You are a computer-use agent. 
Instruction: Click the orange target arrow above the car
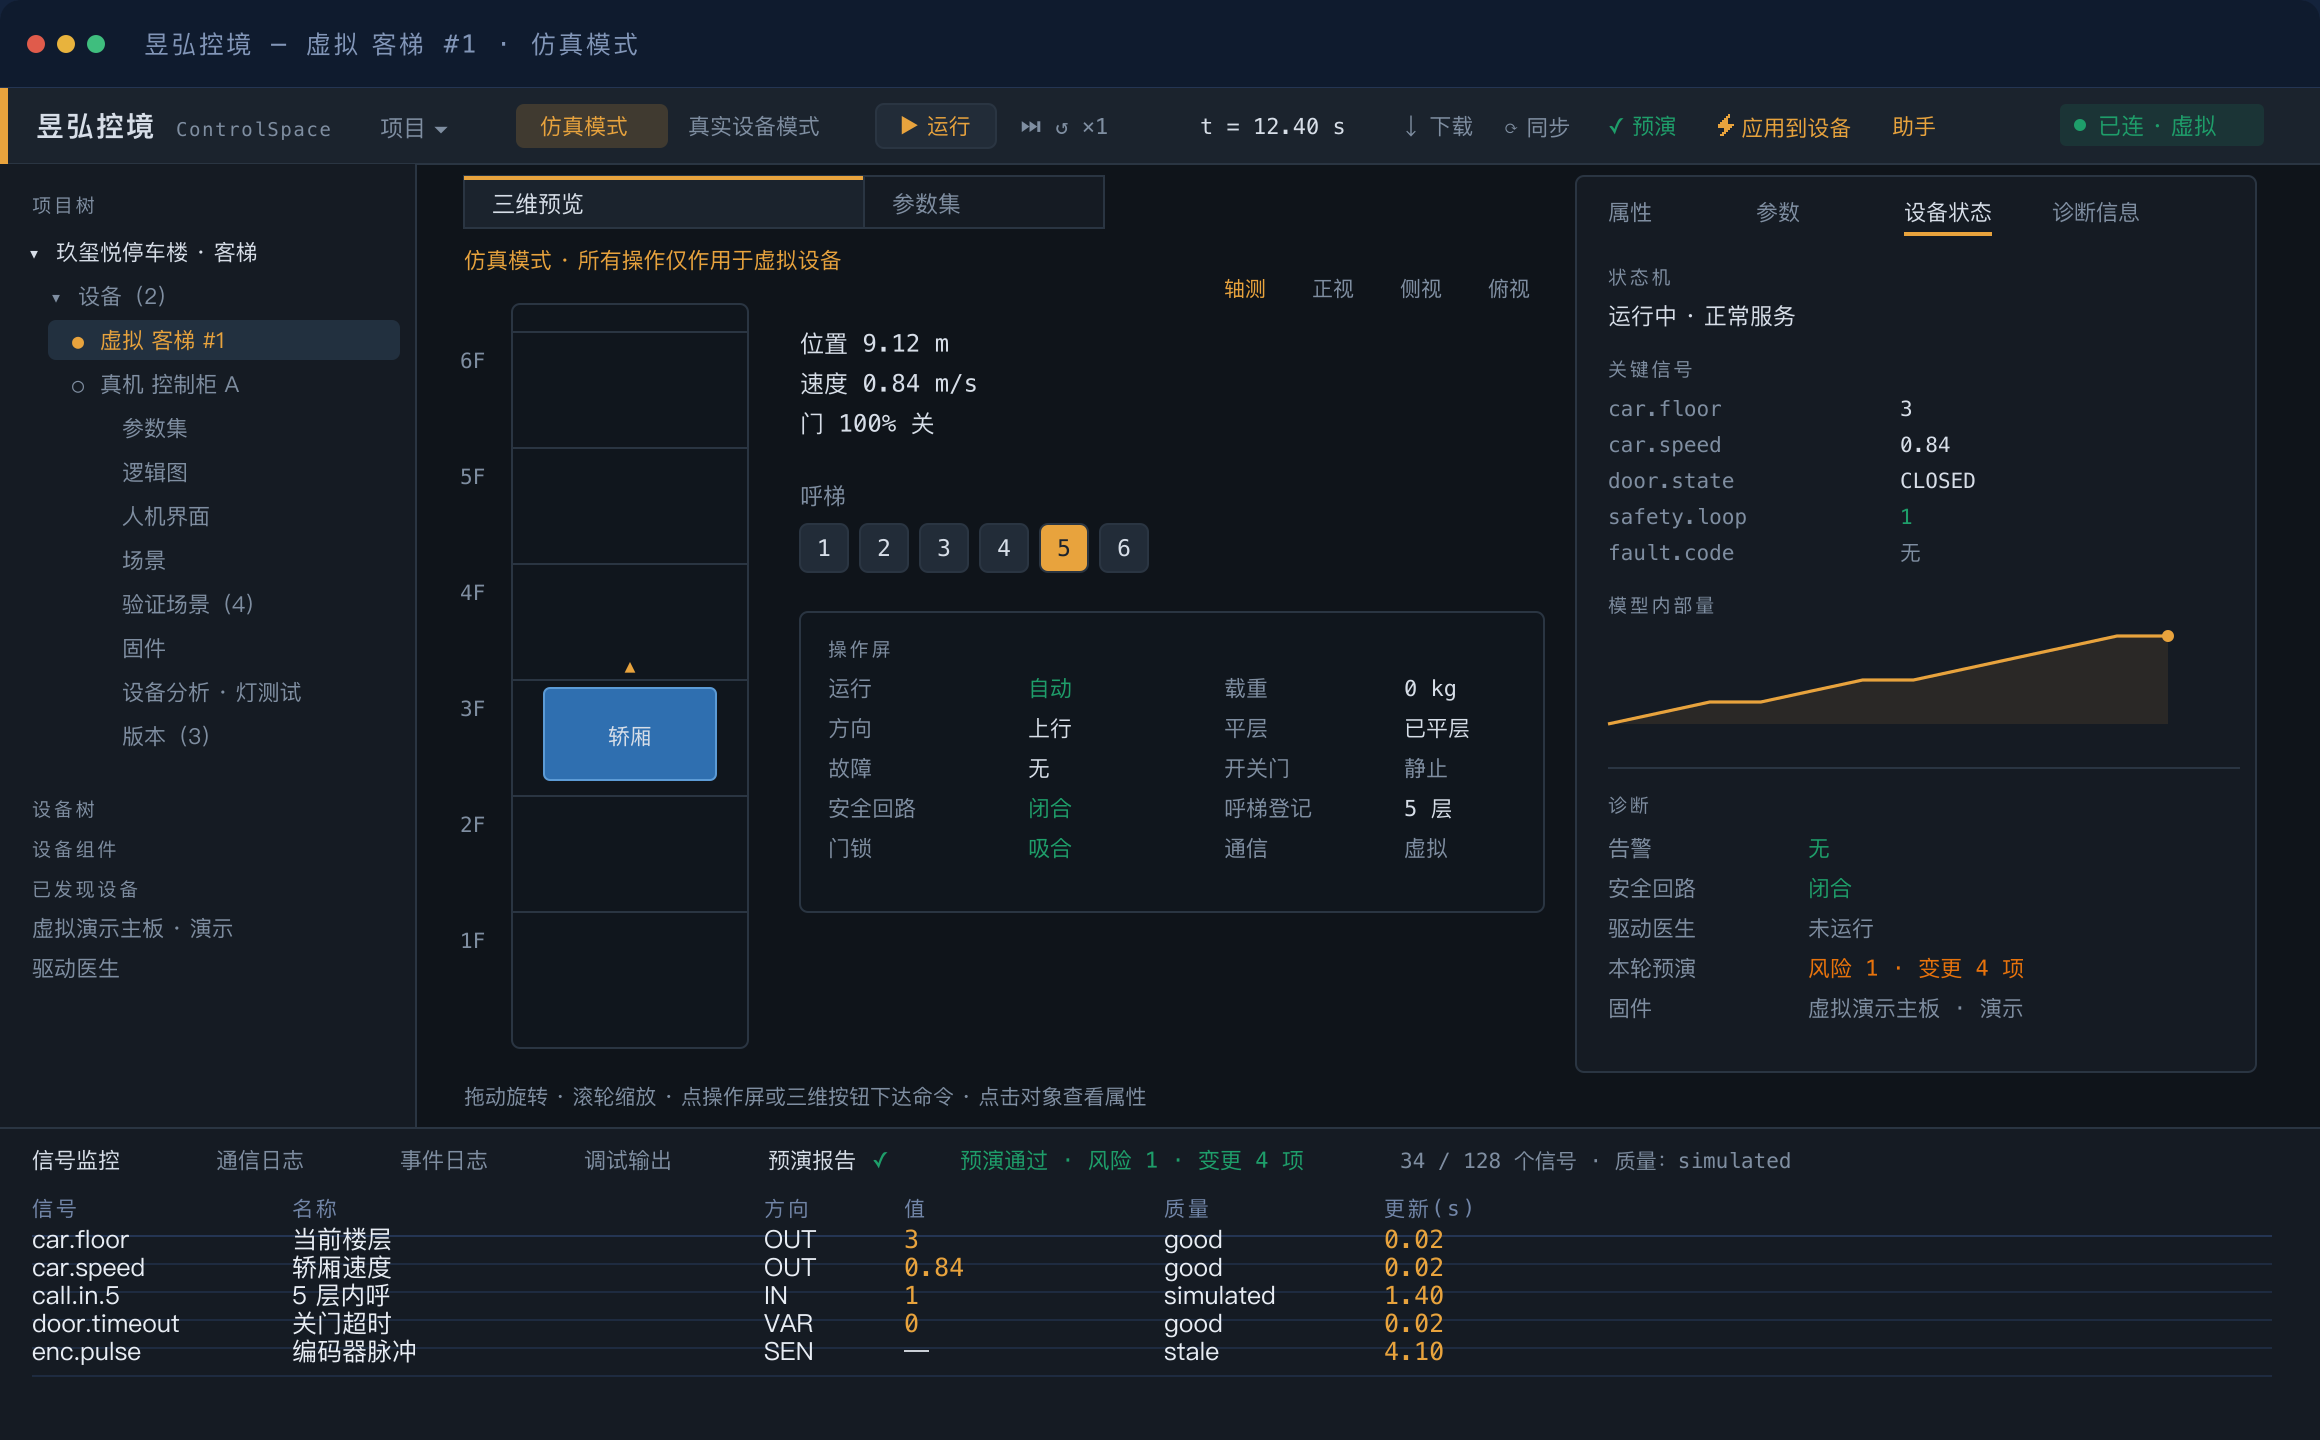click(630, 667)
